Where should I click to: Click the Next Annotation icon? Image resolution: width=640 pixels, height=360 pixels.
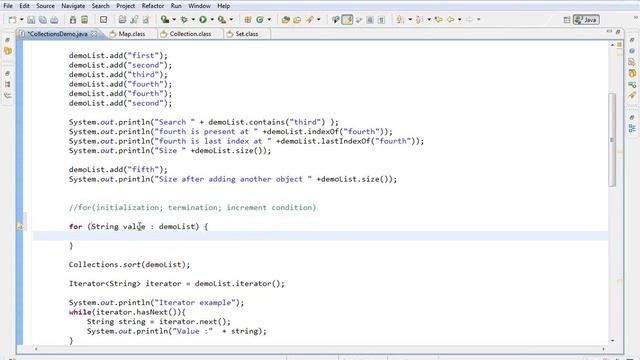(x=400, y=20)
